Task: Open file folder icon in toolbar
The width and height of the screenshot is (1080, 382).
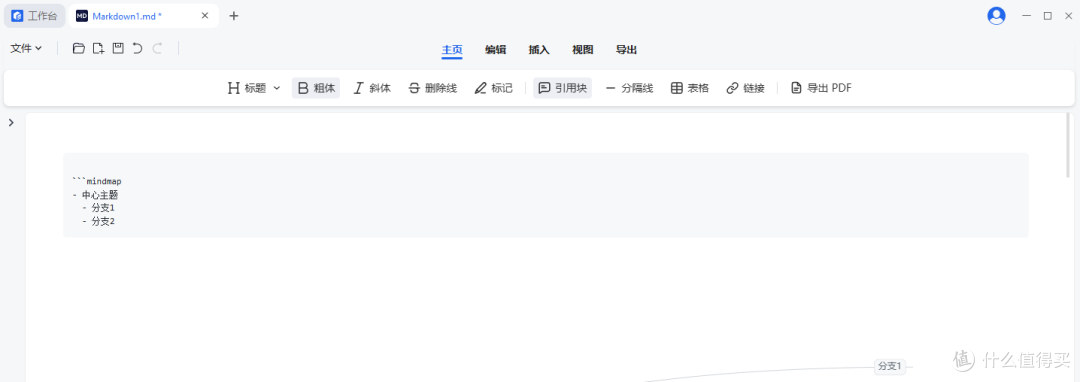Action: click(x=79, y=48)
